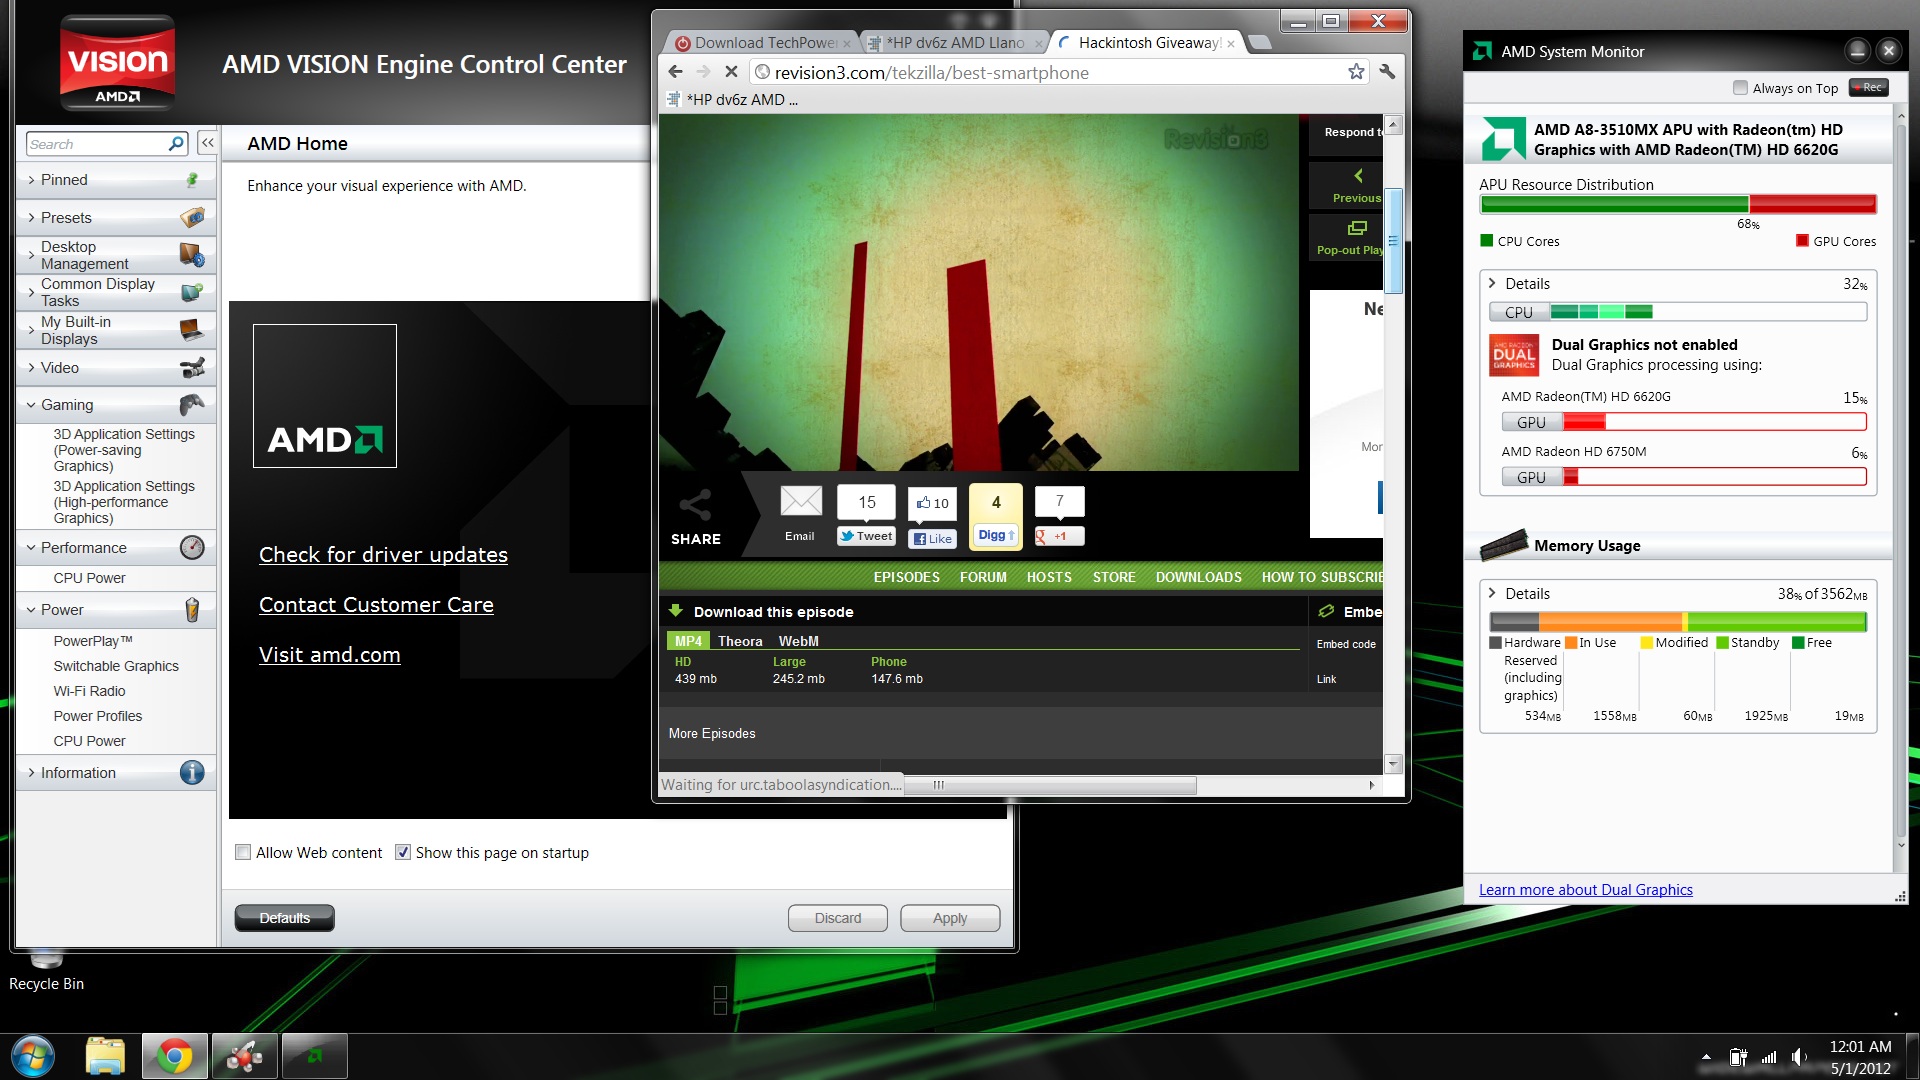This screenshot has width=1920, height=1080.
Task: Toggle the Always on Top checkbox
Action: pyautogui.click(x=1740, y=88)
